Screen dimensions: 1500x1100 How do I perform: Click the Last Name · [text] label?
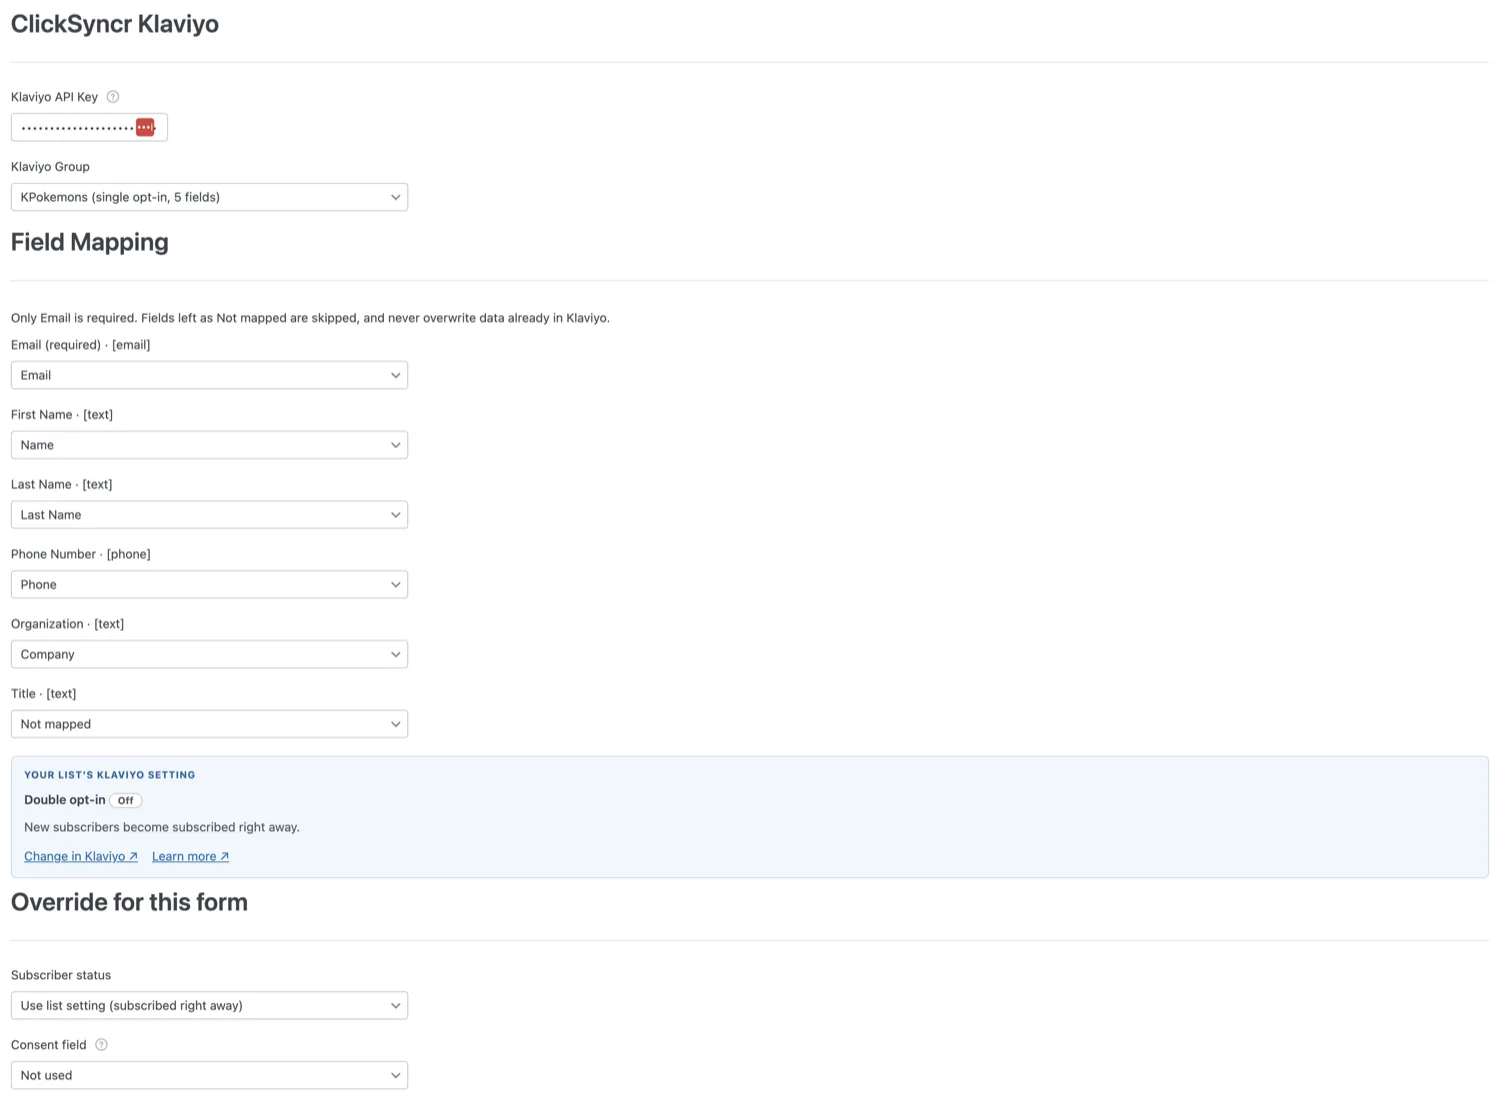tap(62, 485)
